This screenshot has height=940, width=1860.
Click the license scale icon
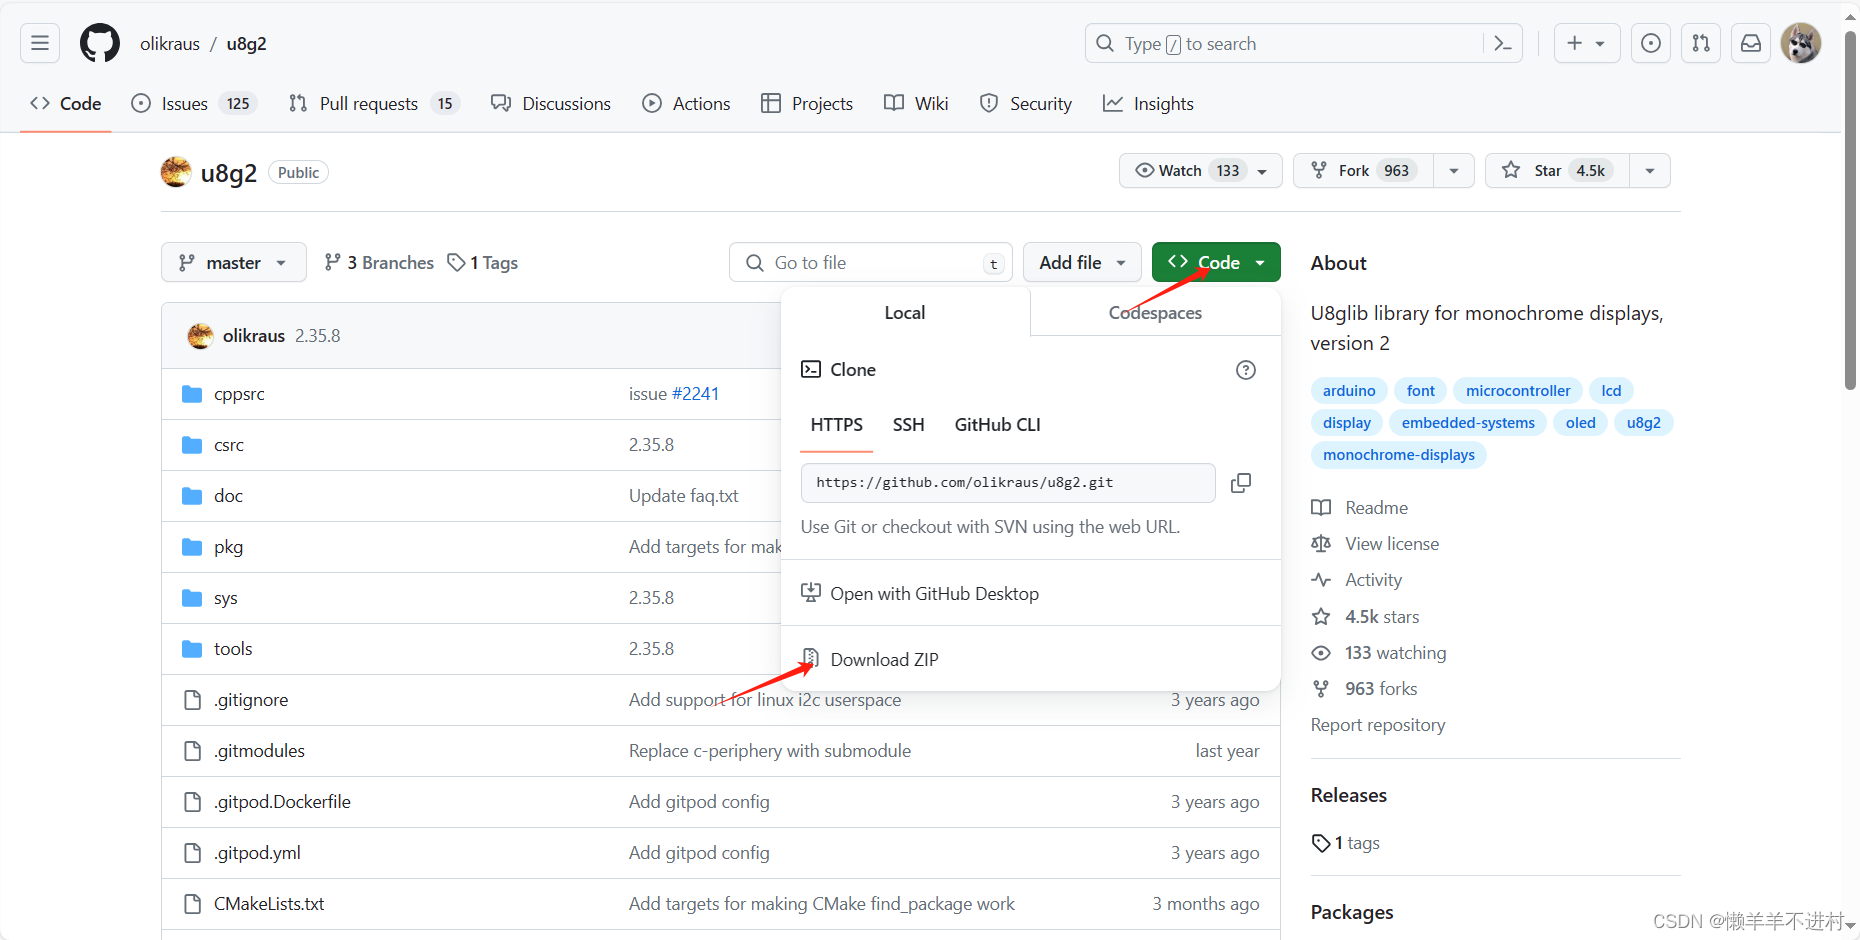coord(1321,544)
